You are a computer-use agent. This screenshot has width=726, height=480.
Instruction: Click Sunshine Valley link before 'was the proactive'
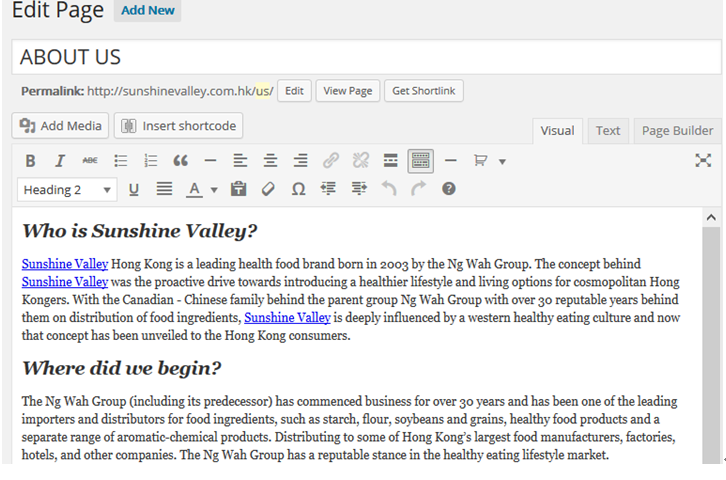tap(65, 282)
